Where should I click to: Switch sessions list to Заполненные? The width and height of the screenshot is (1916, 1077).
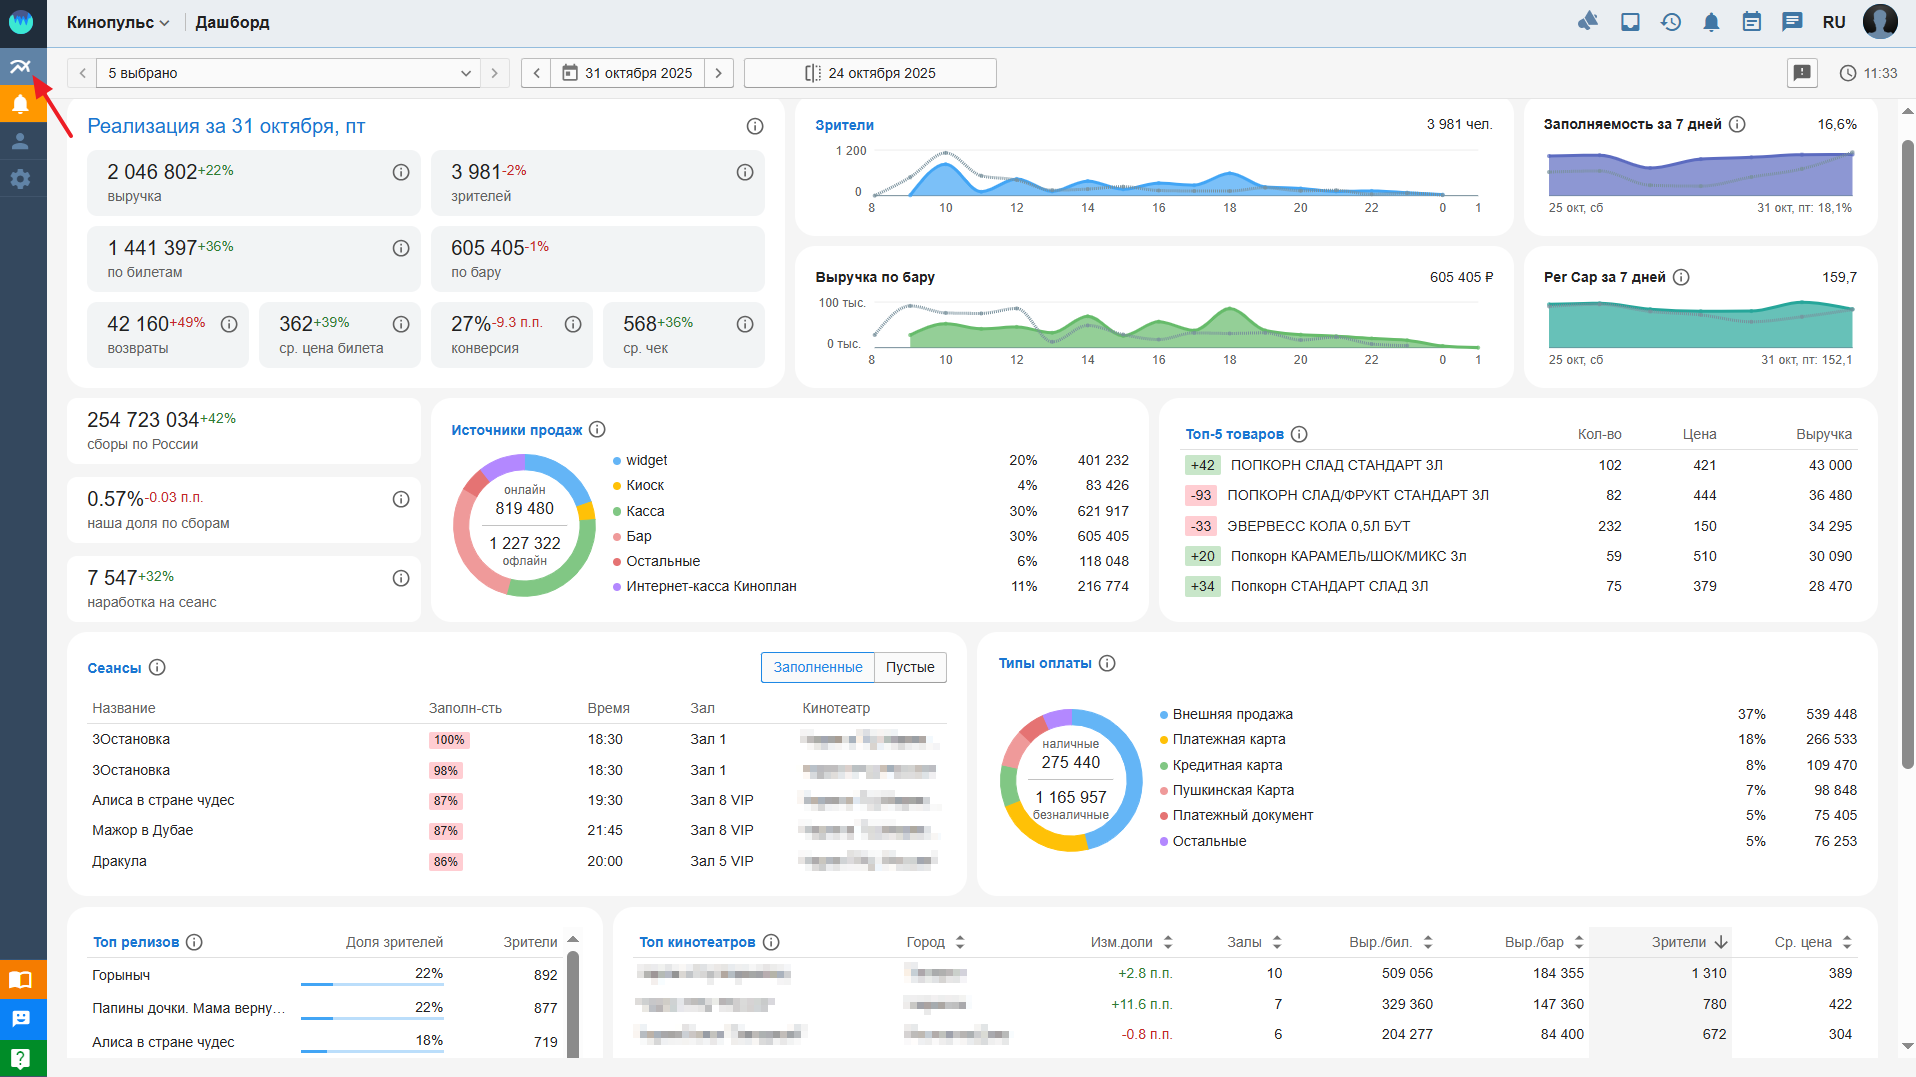point(817,667)
